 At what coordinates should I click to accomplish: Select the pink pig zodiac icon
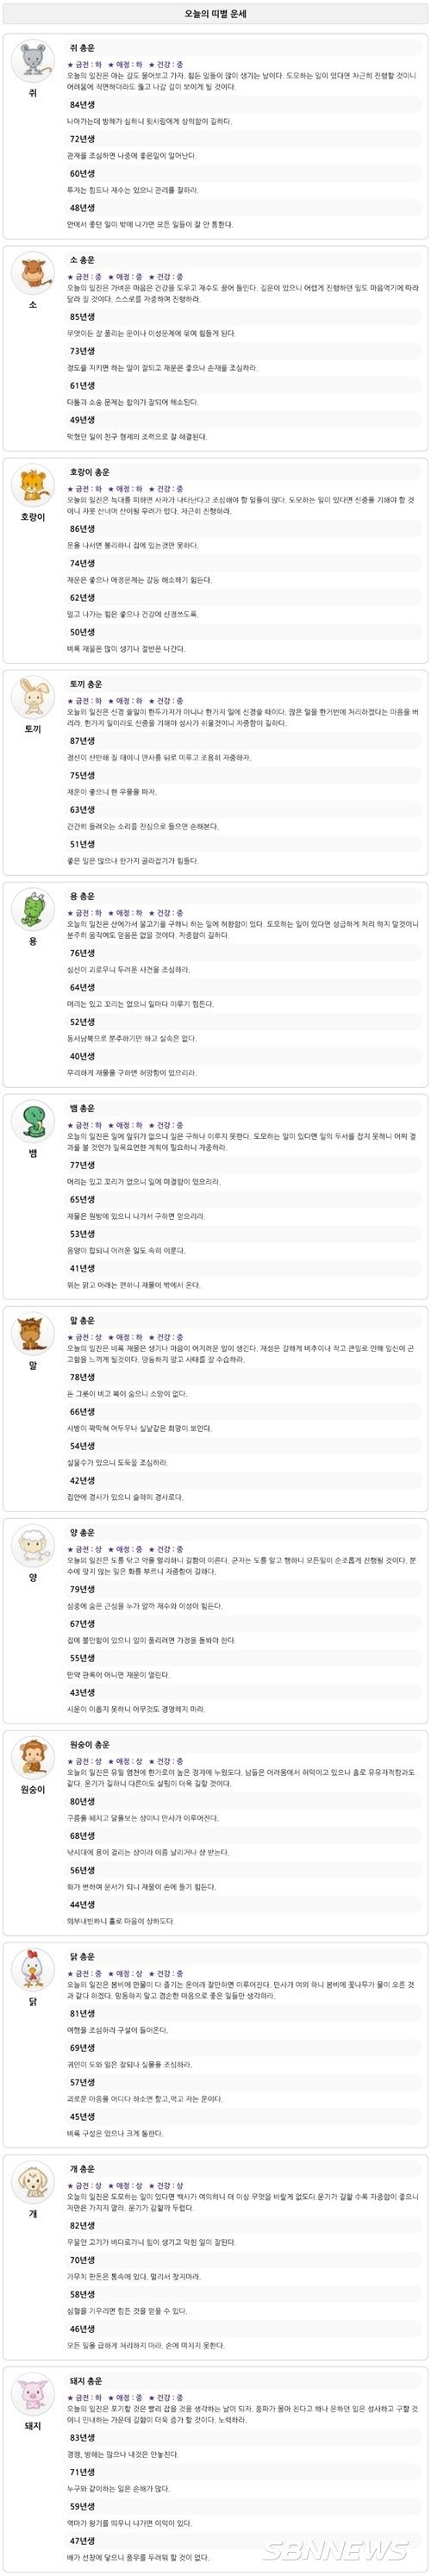pos(32,2394)
